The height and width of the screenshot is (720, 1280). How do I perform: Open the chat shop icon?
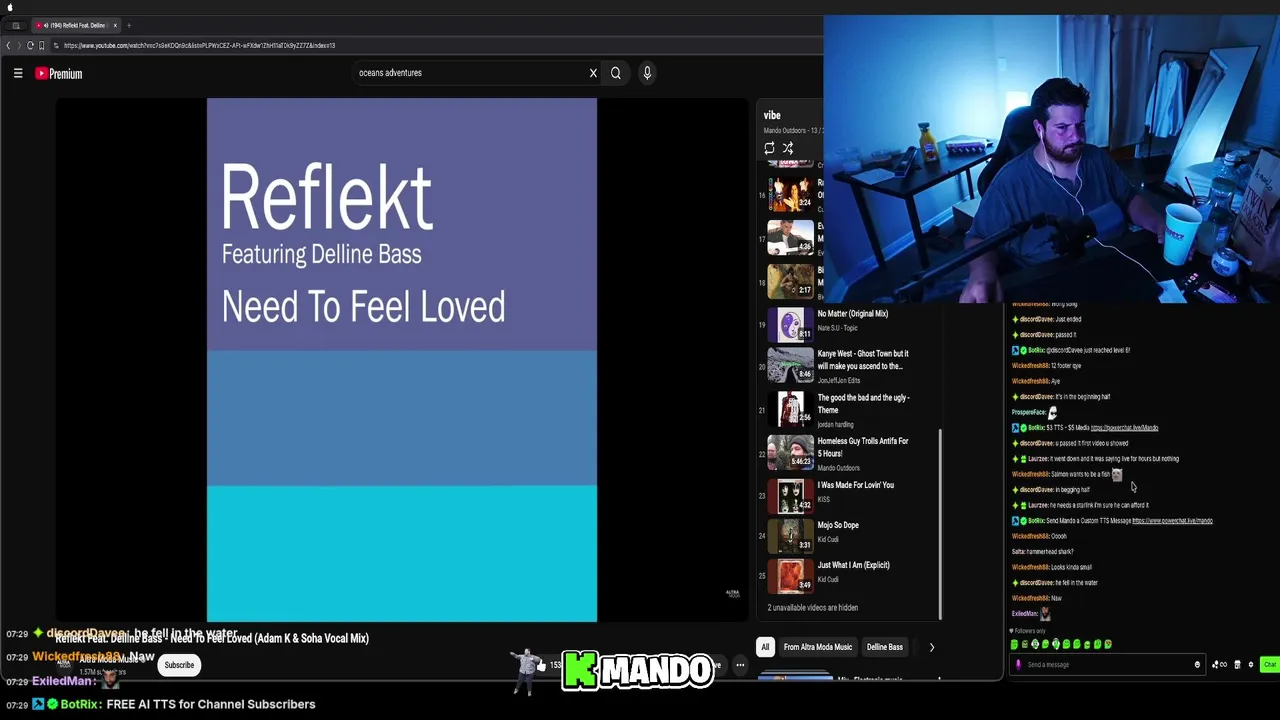tap(1237, 664)
